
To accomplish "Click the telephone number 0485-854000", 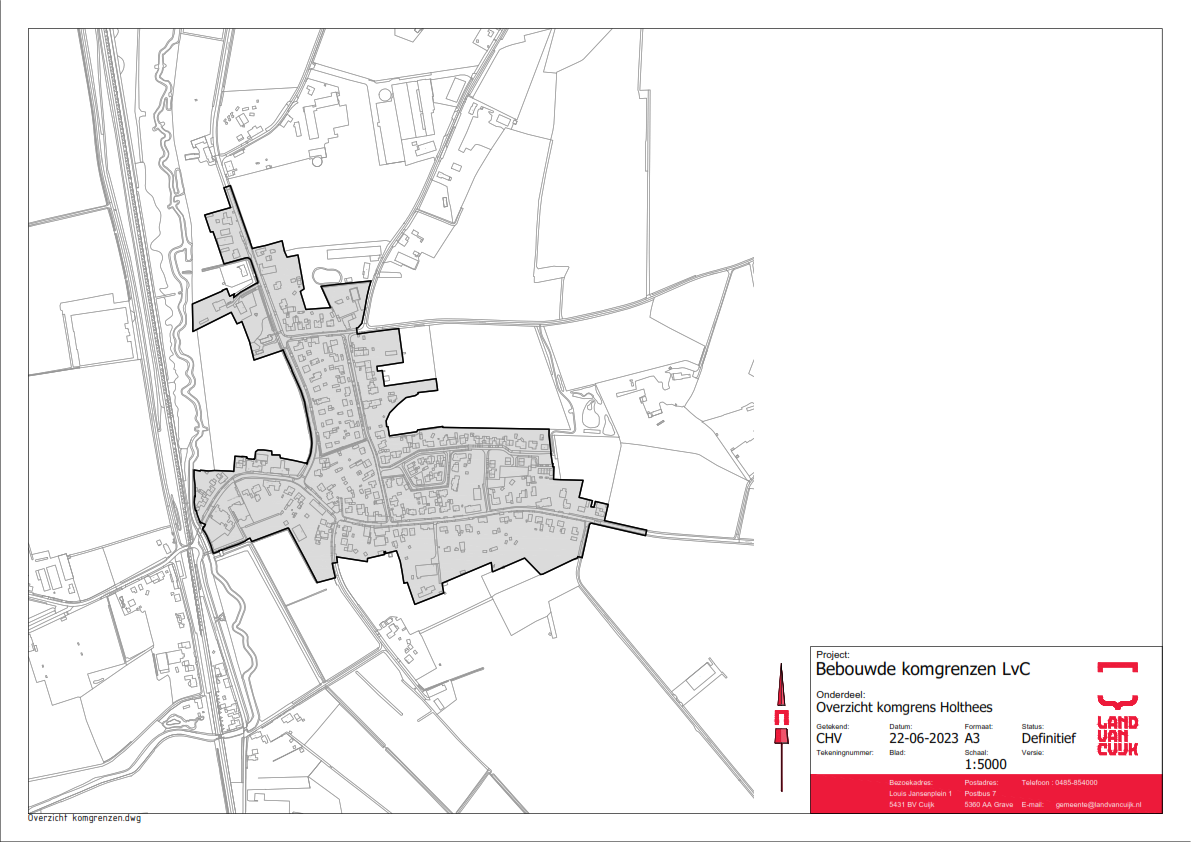I will [1073, 782].
